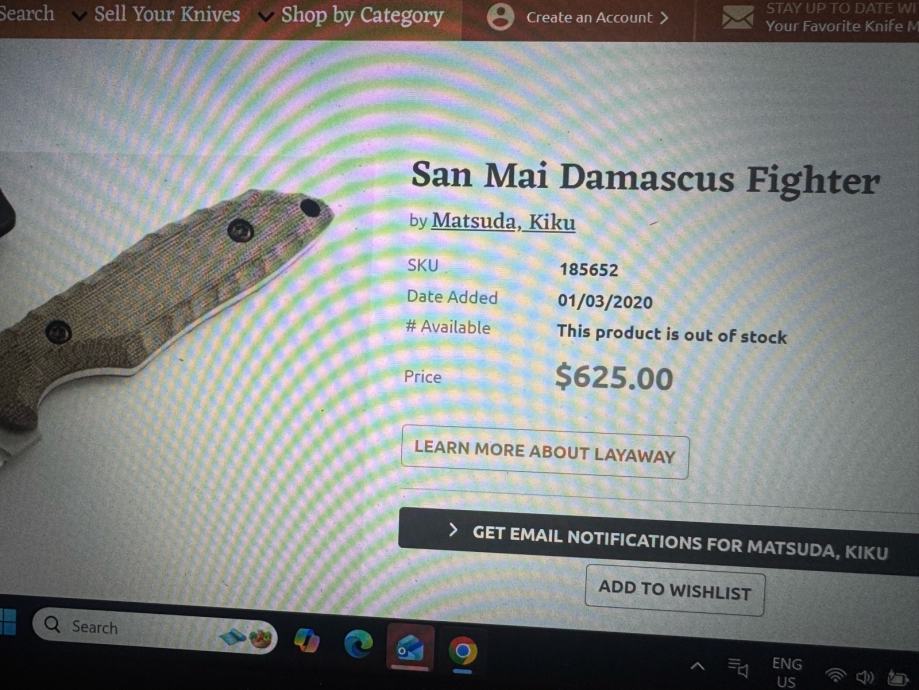
Task: Click Learn More About Layaway button
Action: click(544, 452)
